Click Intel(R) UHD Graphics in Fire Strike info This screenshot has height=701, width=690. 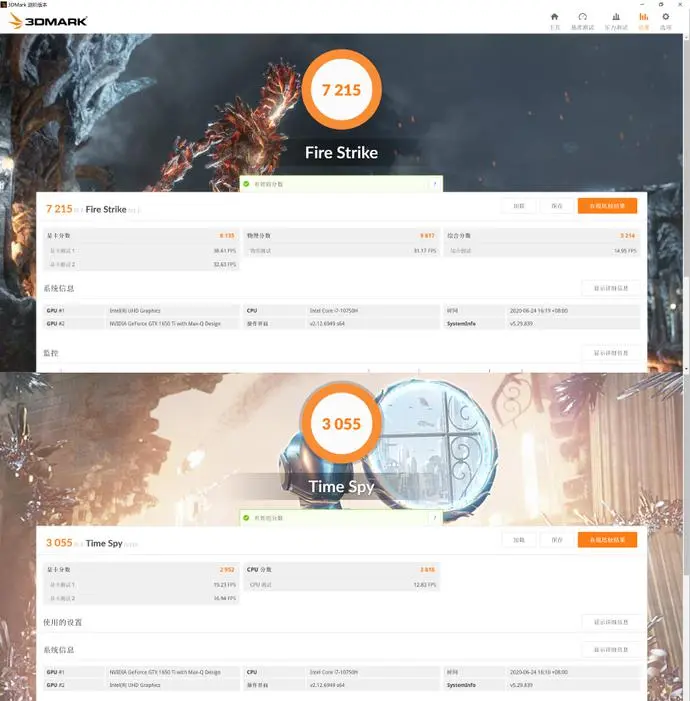click(135, 311)
